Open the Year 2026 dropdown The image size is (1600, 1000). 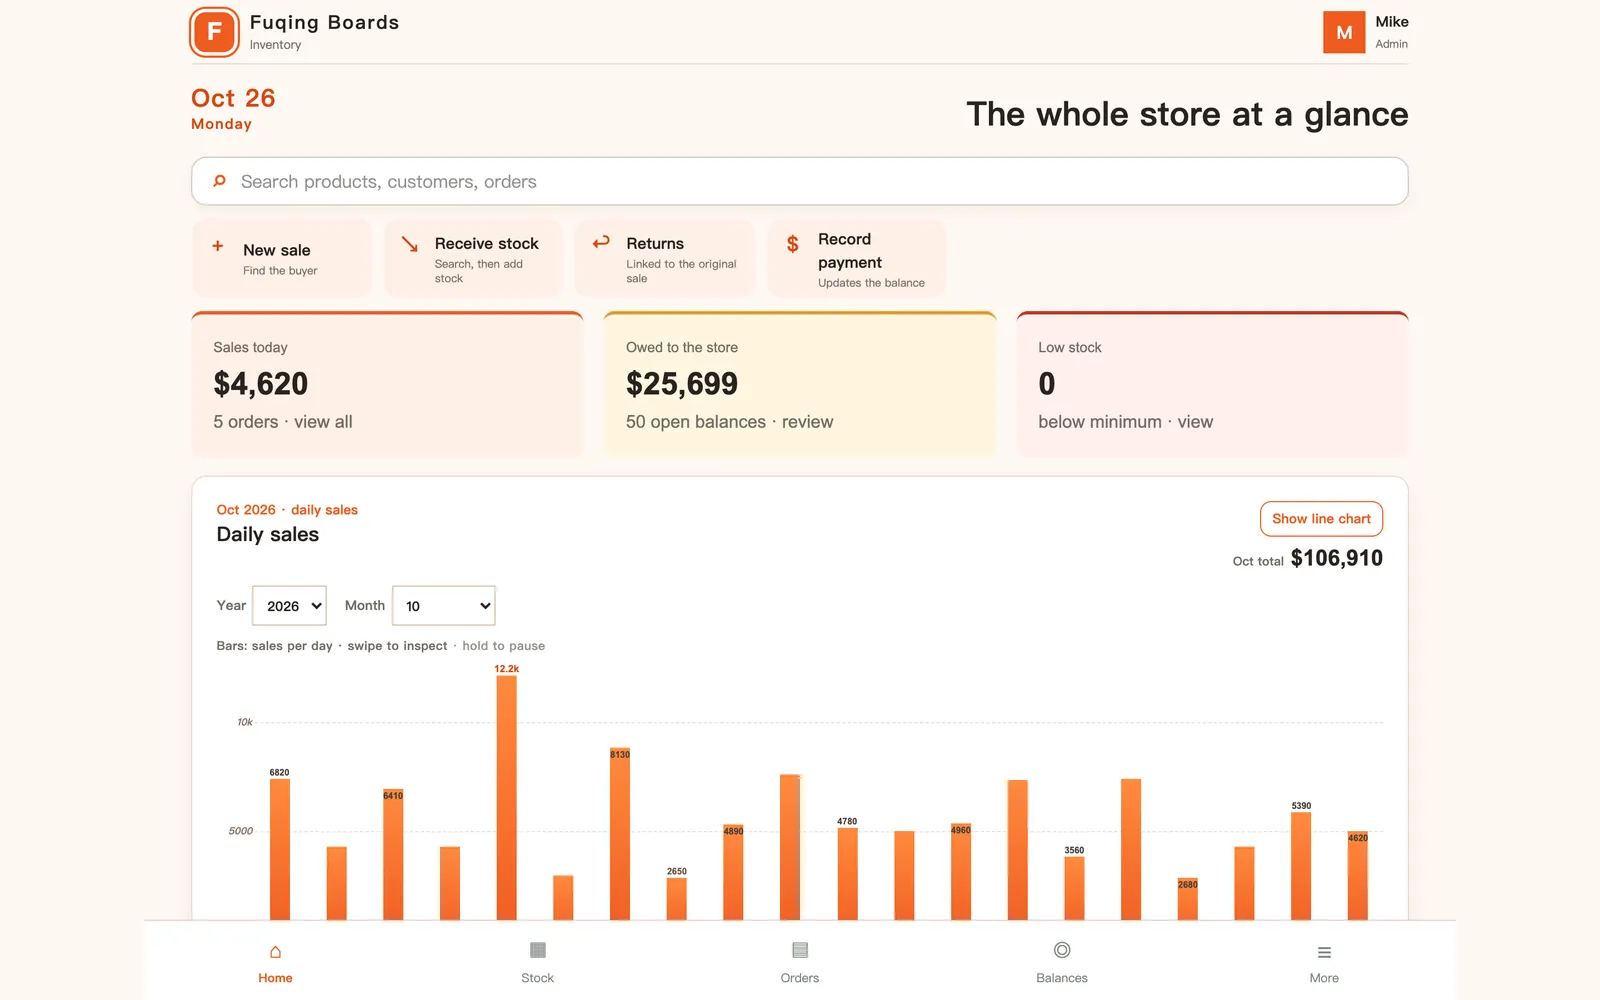pos(289,606)
